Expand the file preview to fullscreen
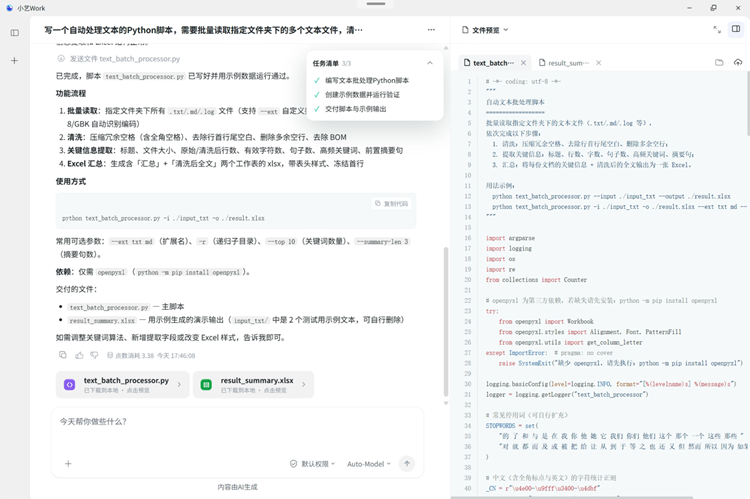 [x=717, y=30]
